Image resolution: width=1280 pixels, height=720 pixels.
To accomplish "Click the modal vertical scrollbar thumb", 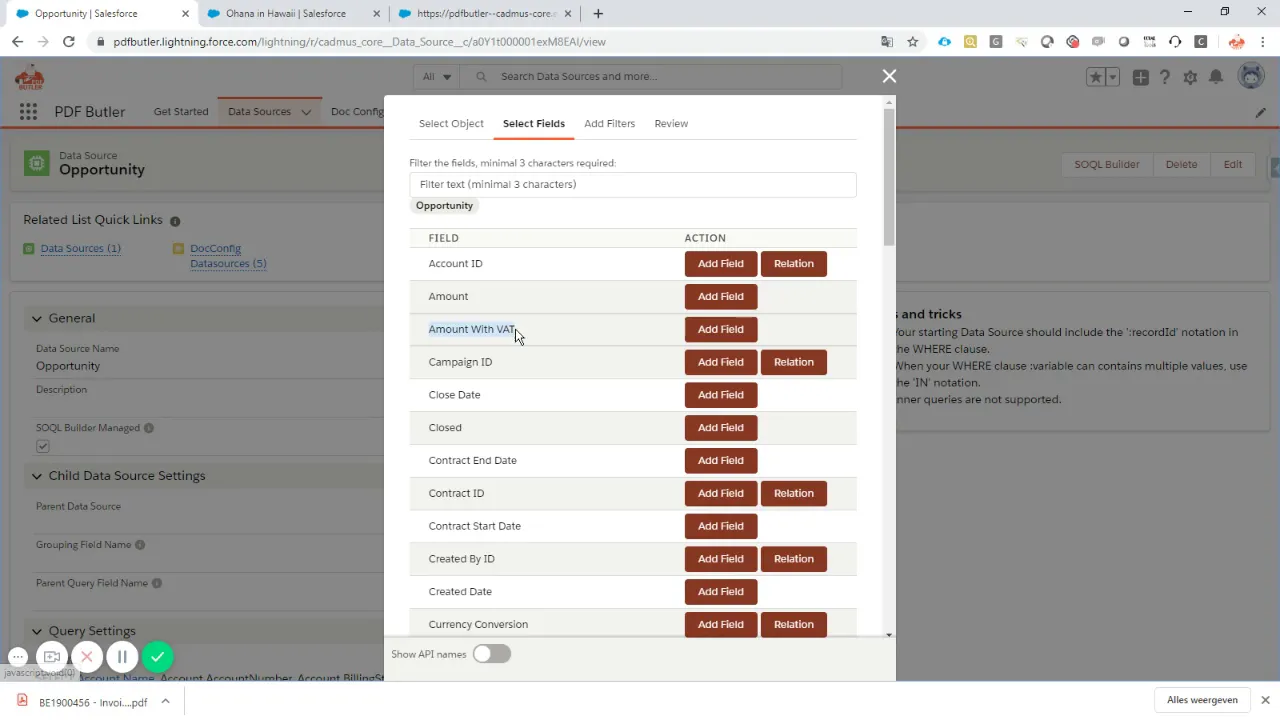I will pyautogui.click(x=889, y=175).
